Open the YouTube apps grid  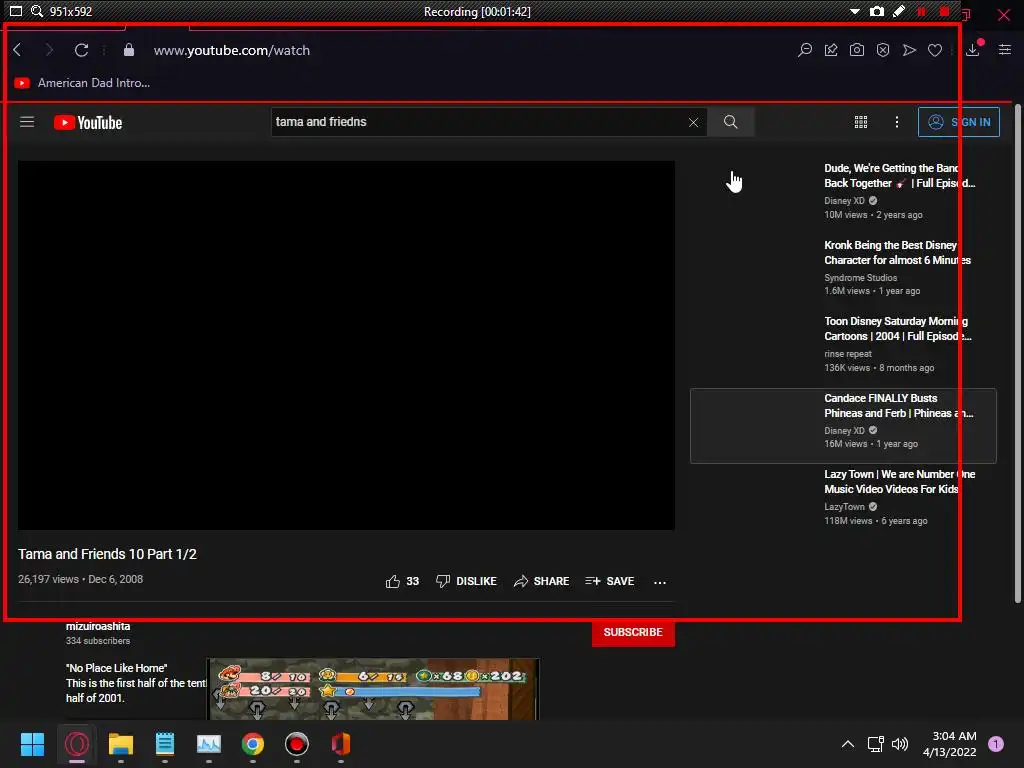pyautogui.click(x=861, y=122)
